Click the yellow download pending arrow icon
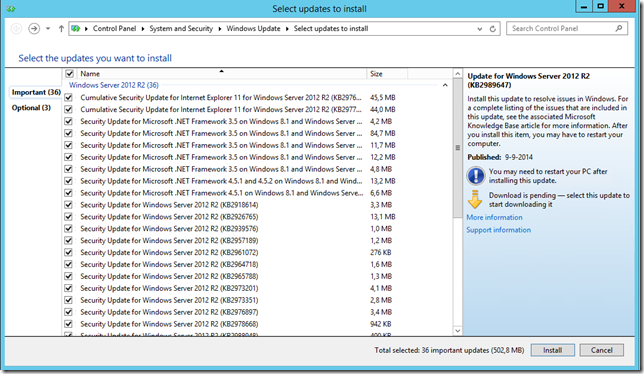The height and width of the screenshot is (374, 644). [475, 200]
